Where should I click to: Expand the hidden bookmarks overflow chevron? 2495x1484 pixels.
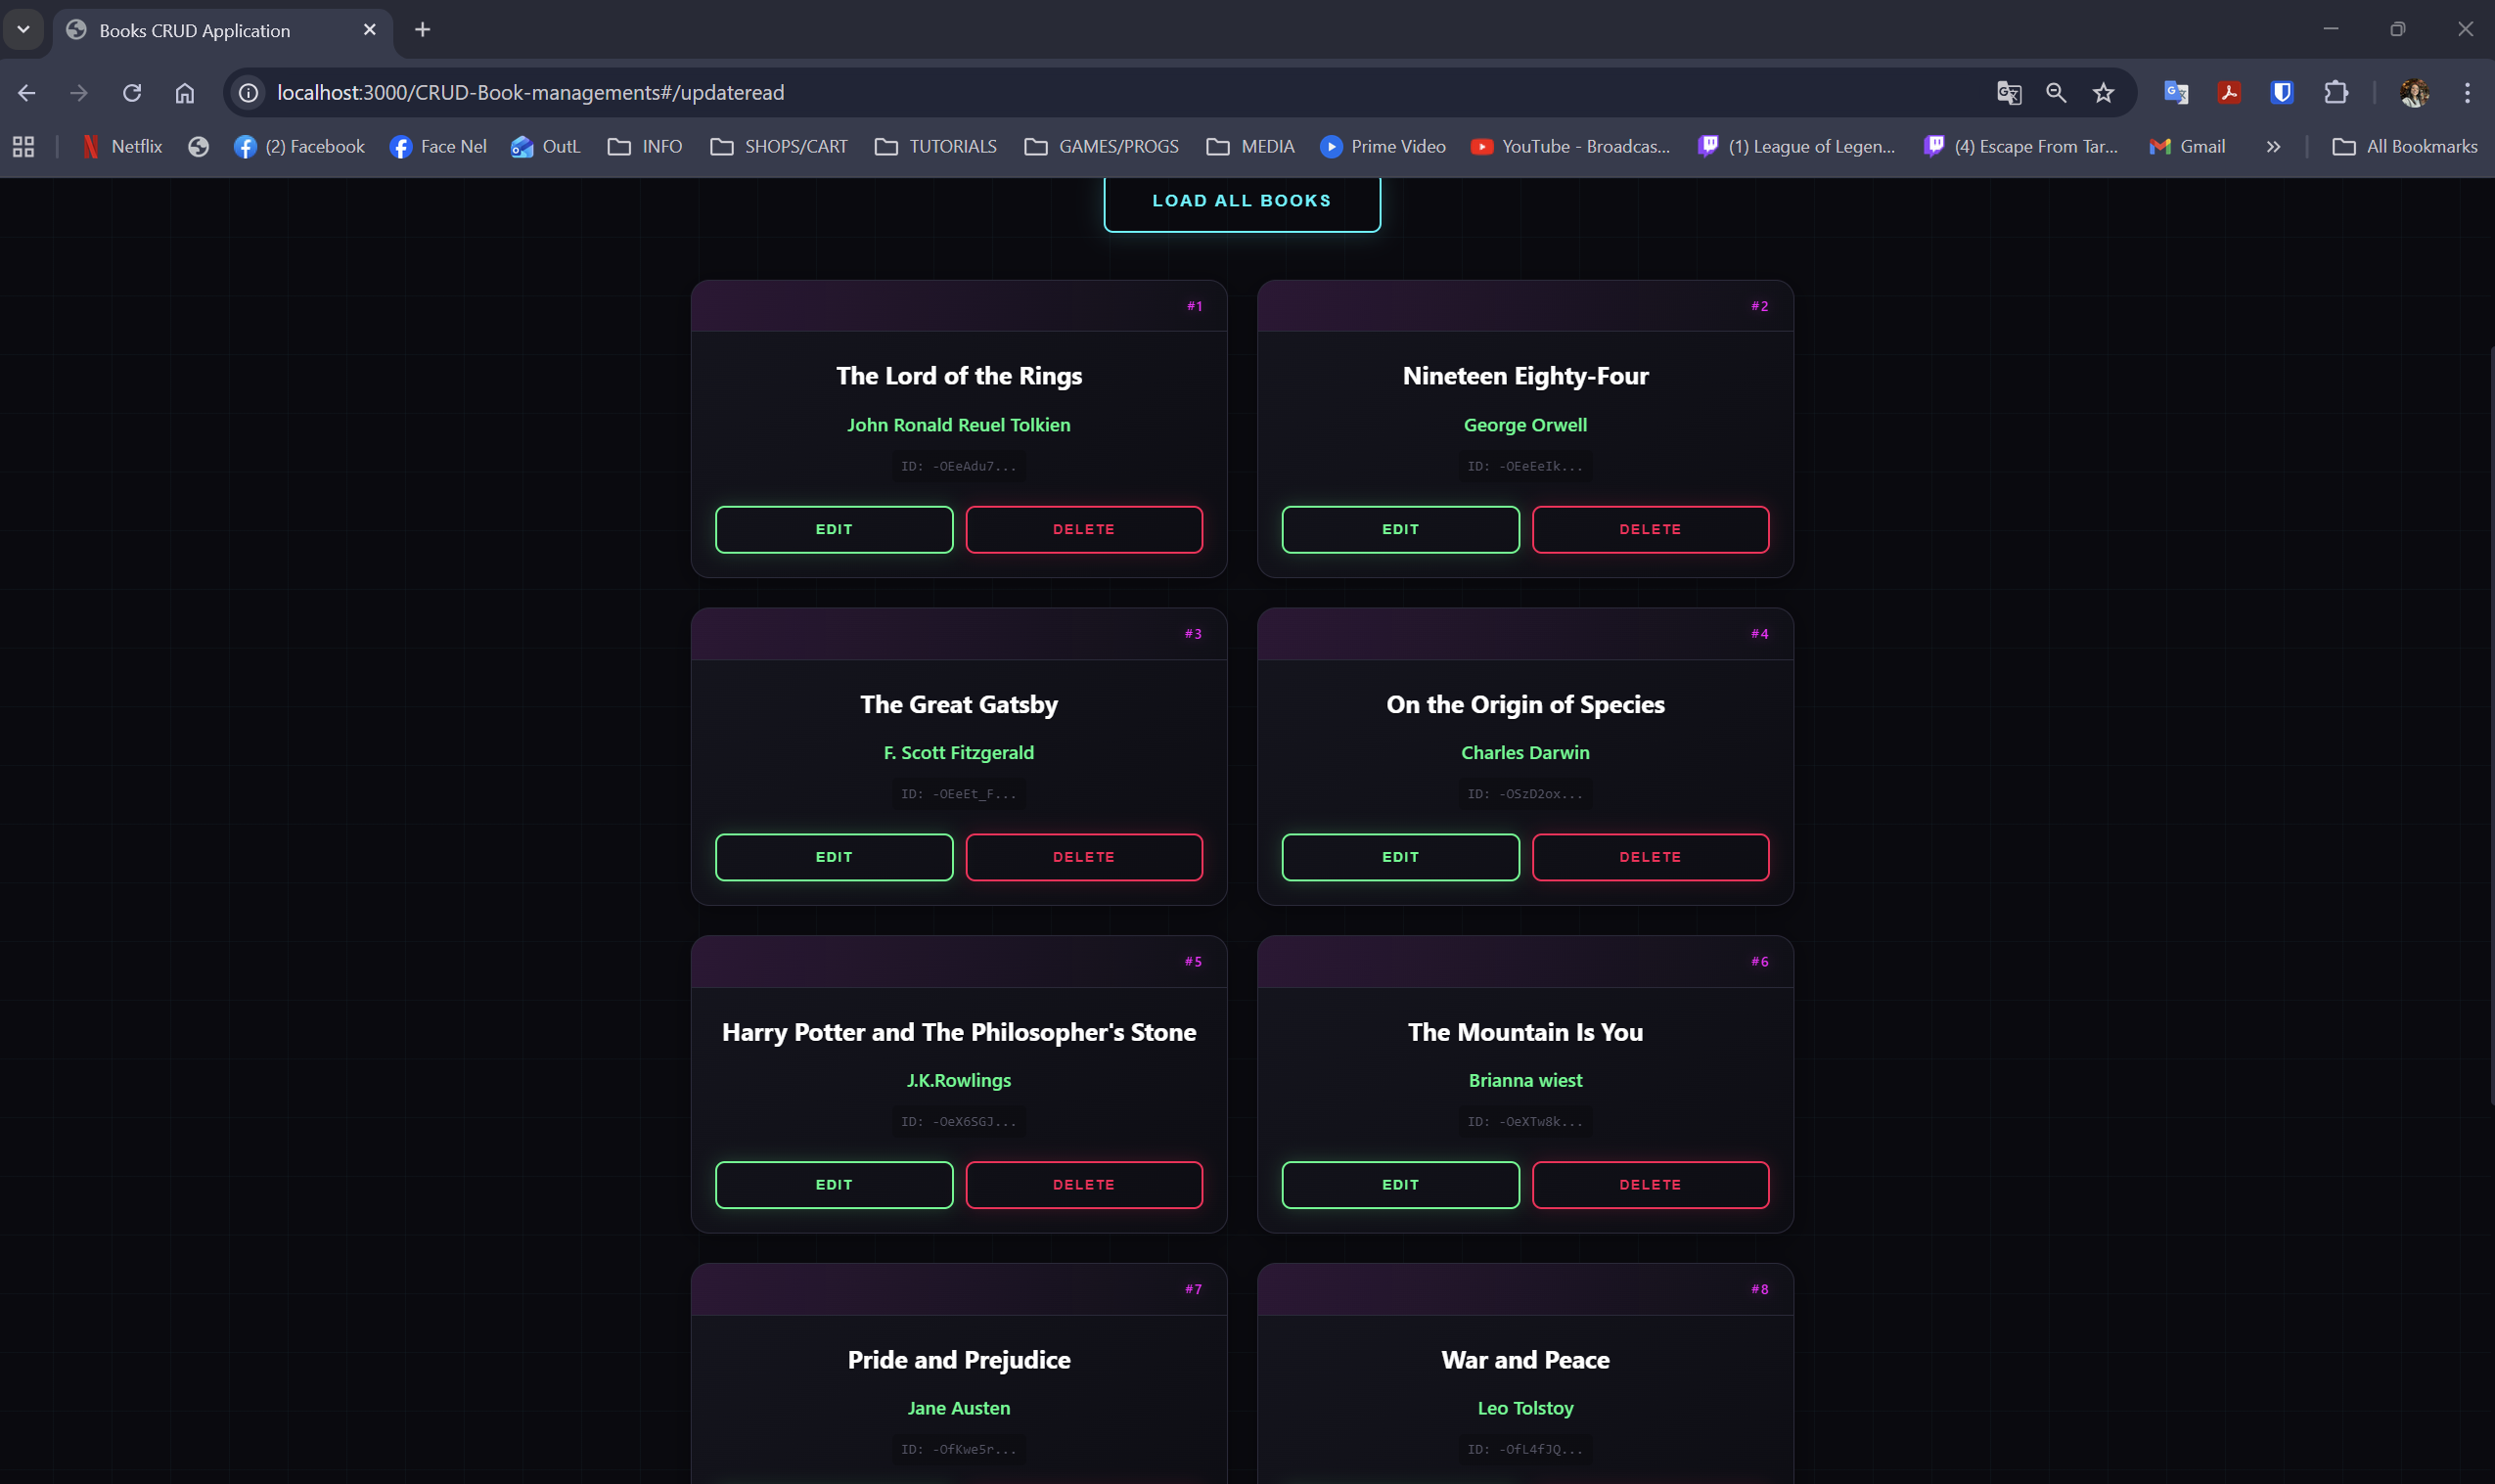pyautogui.click(x=2273, y=147)
